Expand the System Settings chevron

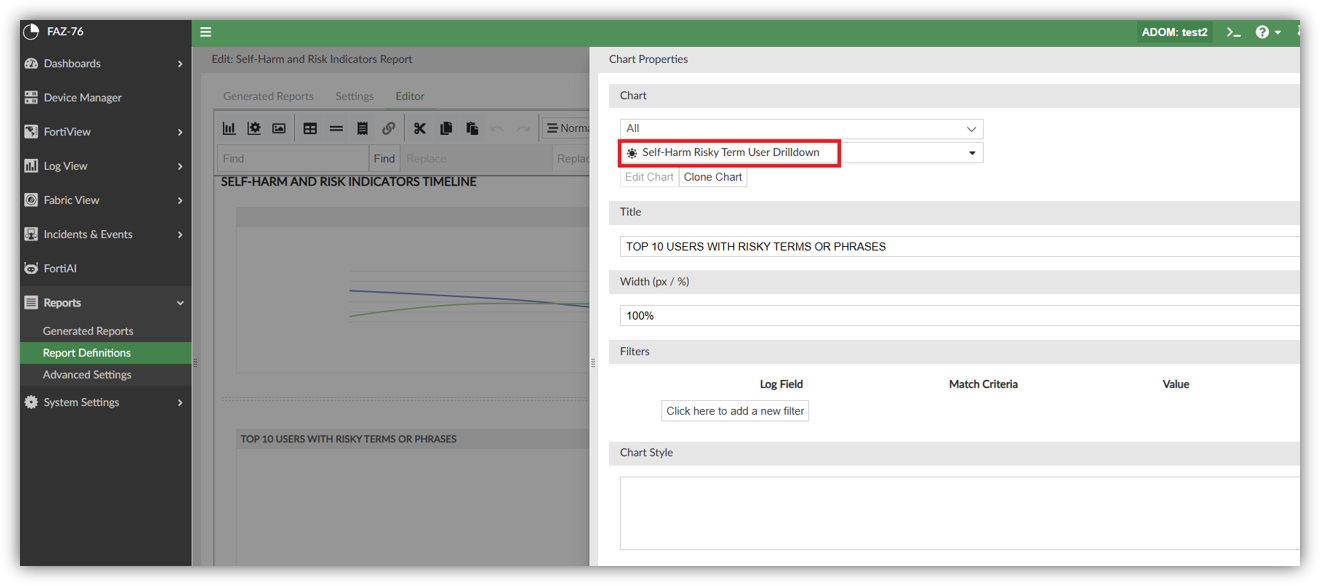180,402
